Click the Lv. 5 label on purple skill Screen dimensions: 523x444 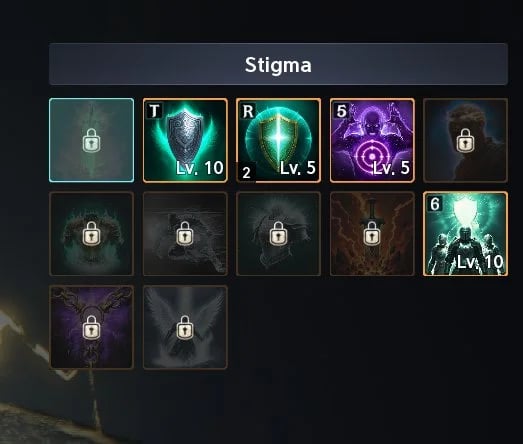(x=391, y=168)
